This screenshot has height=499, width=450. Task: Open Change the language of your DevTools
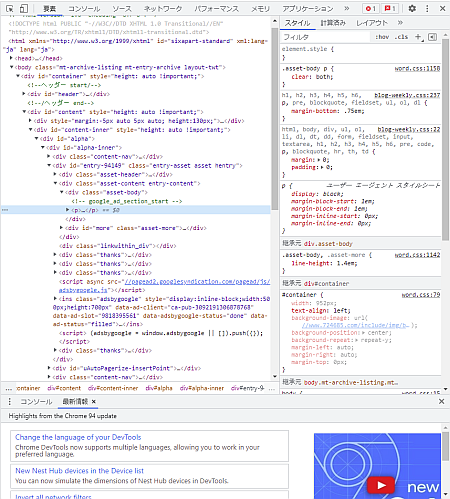(78, 437)
